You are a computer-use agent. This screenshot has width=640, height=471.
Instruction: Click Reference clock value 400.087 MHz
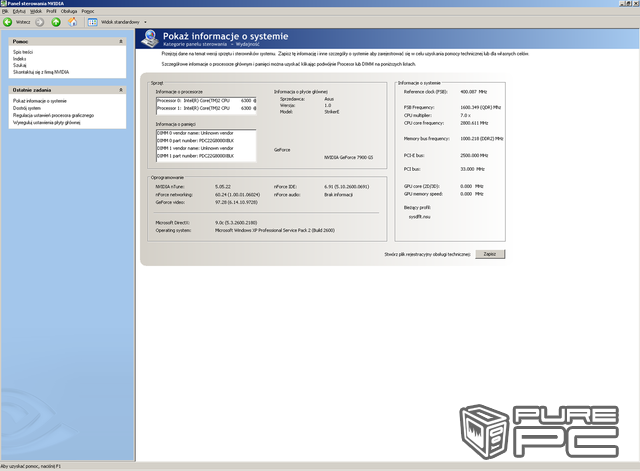473,92
